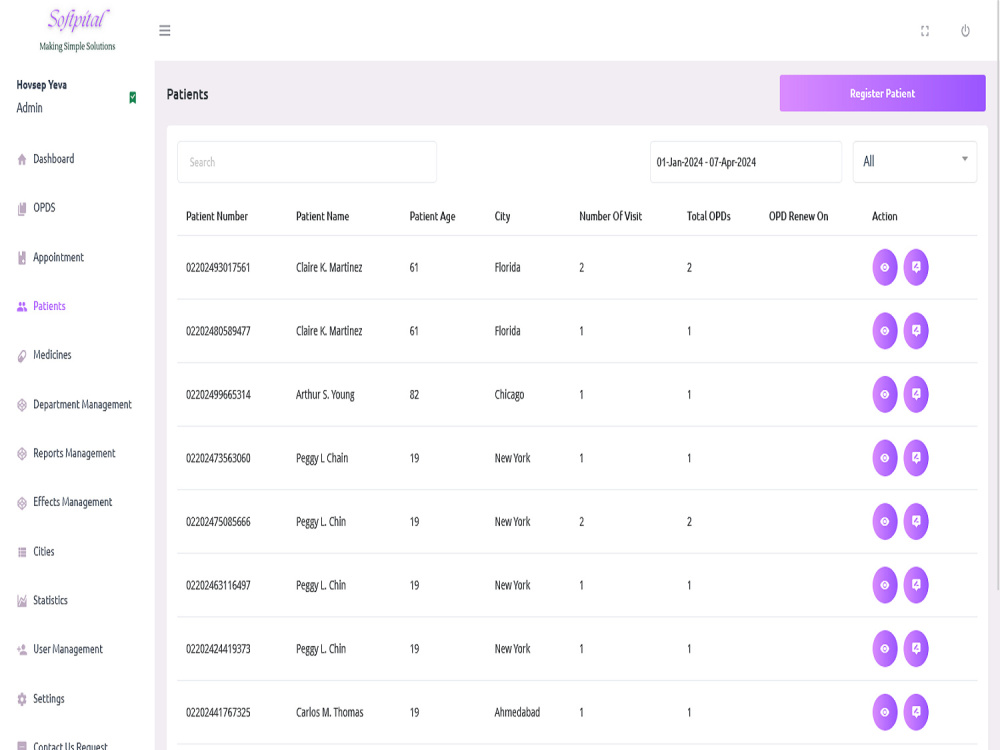Click patient name Carlos M. Thomas

(x=330, y=712)
